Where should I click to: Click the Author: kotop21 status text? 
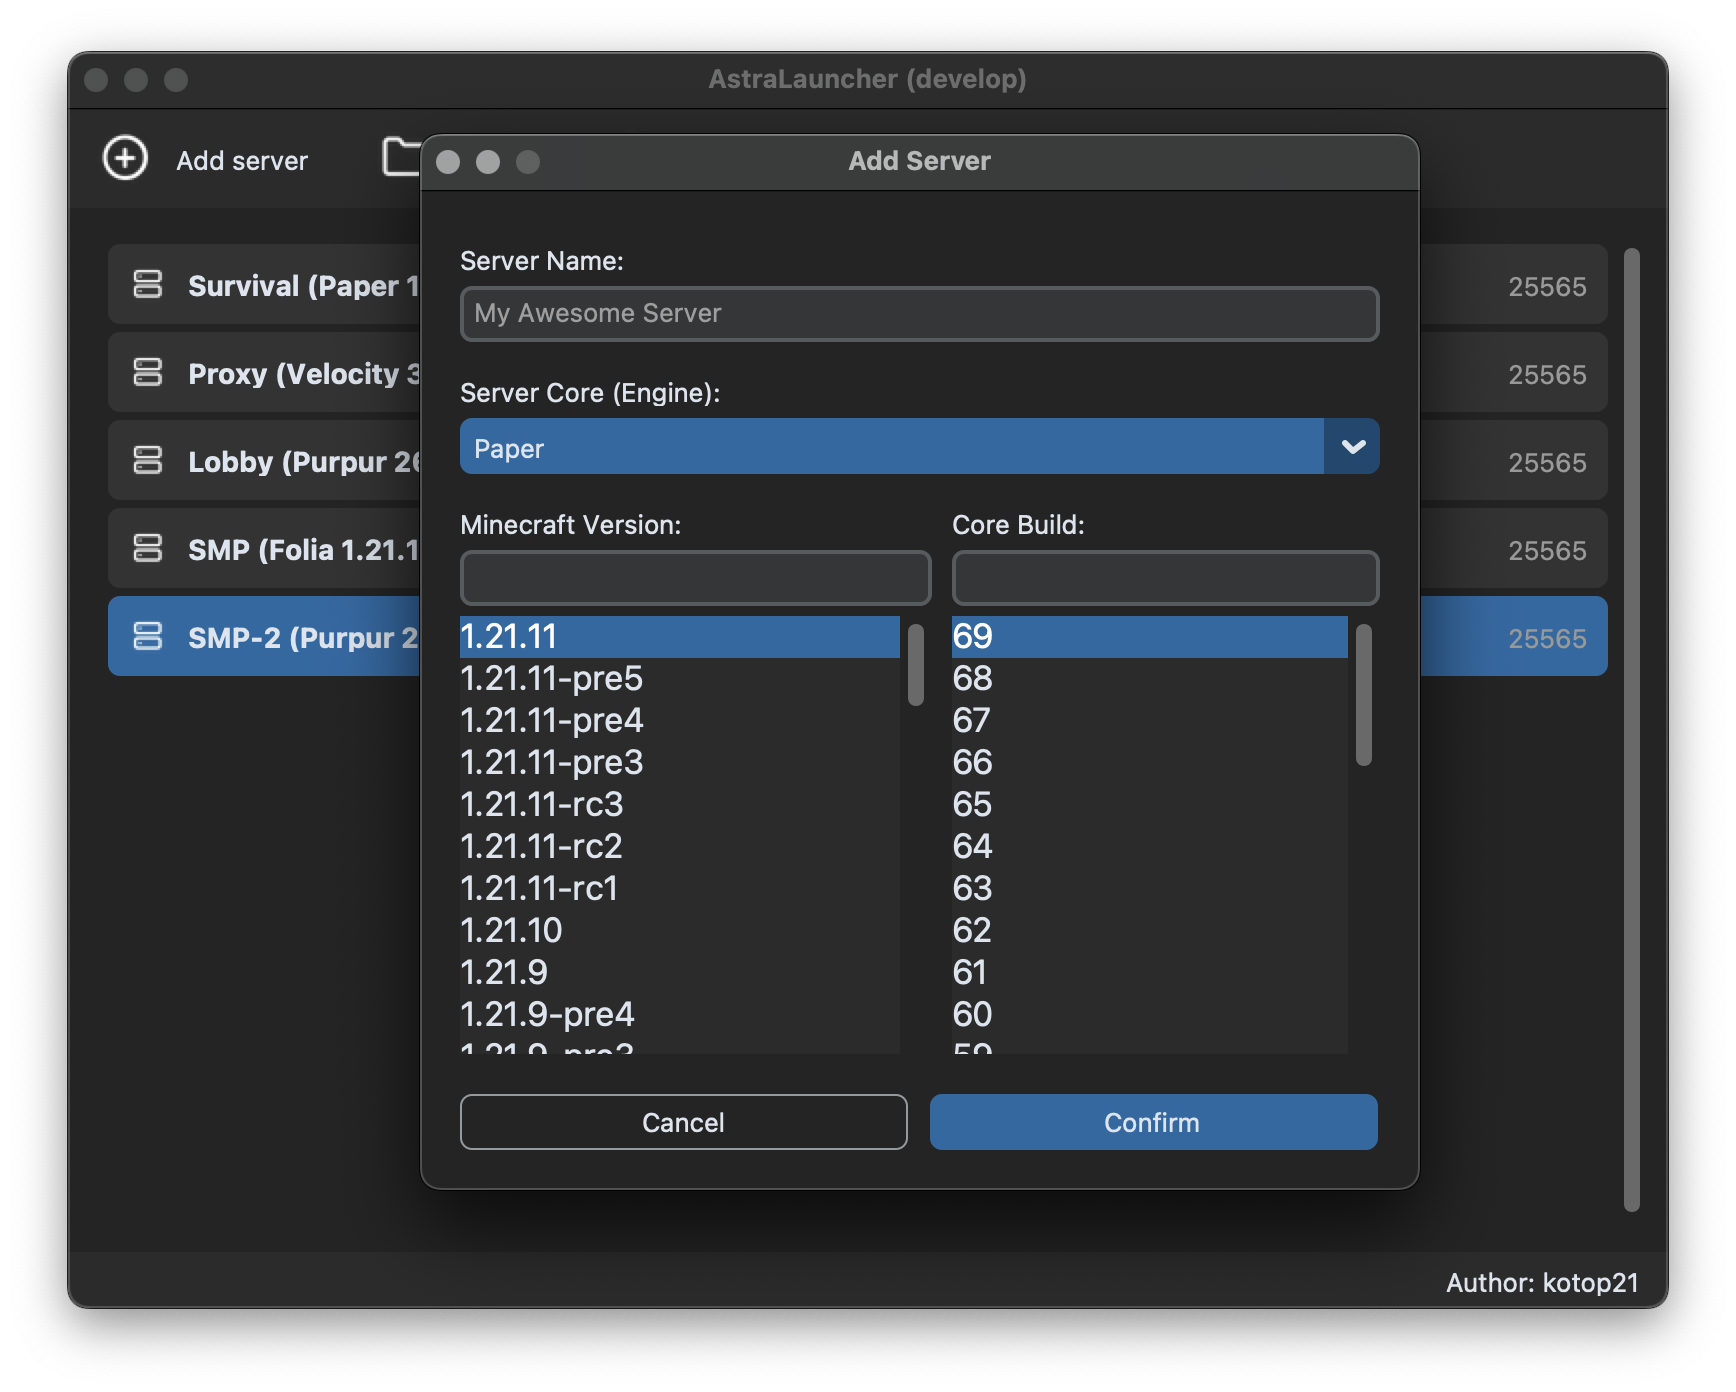(1542, 1283)
